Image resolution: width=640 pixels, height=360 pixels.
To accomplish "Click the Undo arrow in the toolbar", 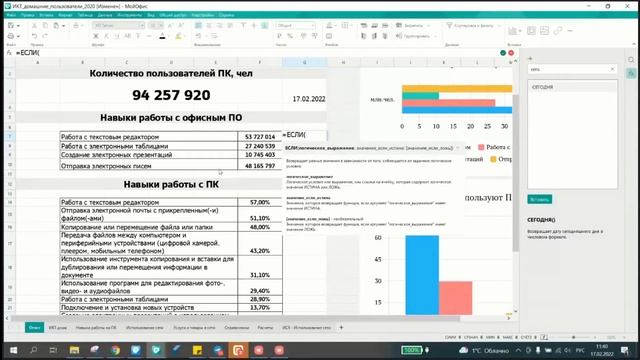I will click(34, 36).
